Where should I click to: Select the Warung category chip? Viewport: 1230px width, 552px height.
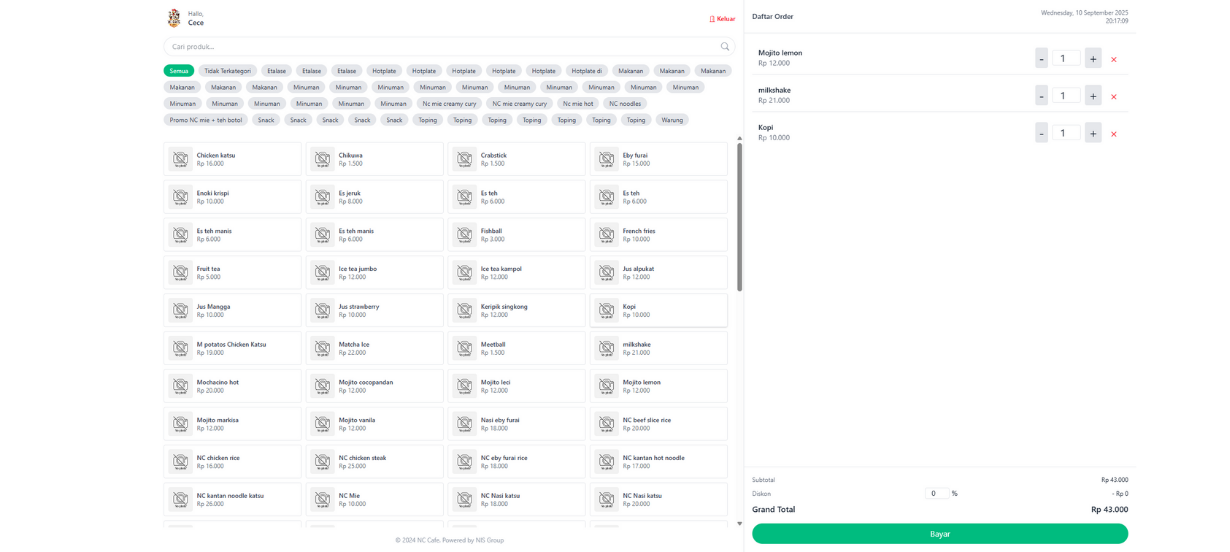tap(672, 120)
